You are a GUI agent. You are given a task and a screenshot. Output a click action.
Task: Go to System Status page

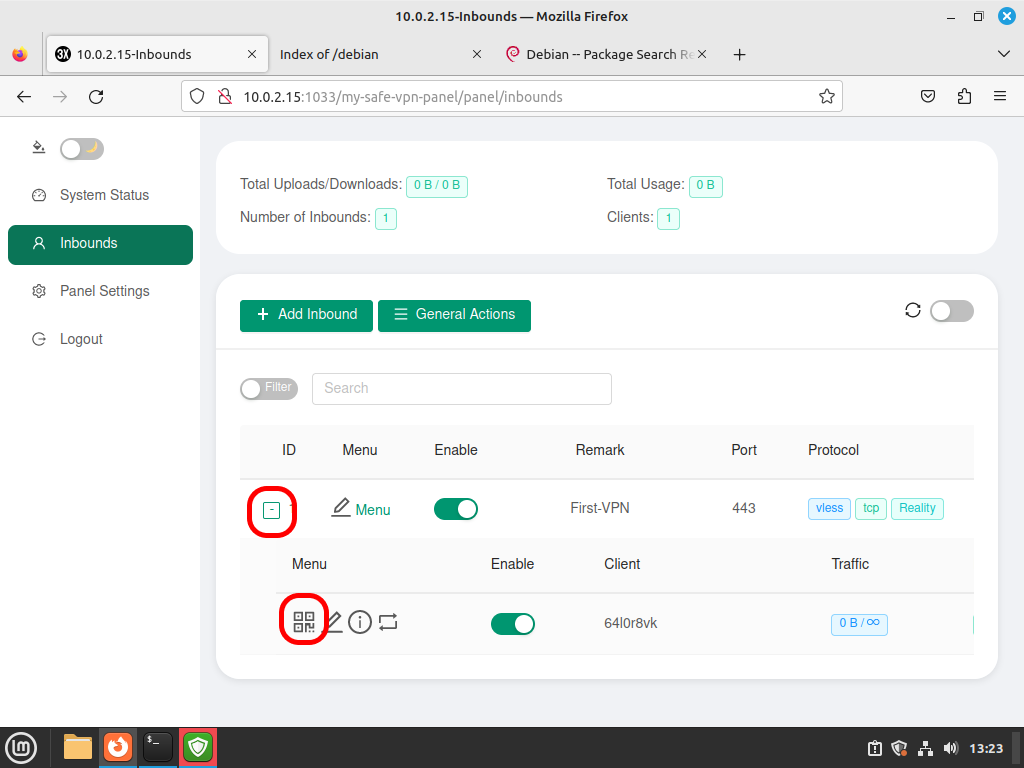(x=101, y=195)
